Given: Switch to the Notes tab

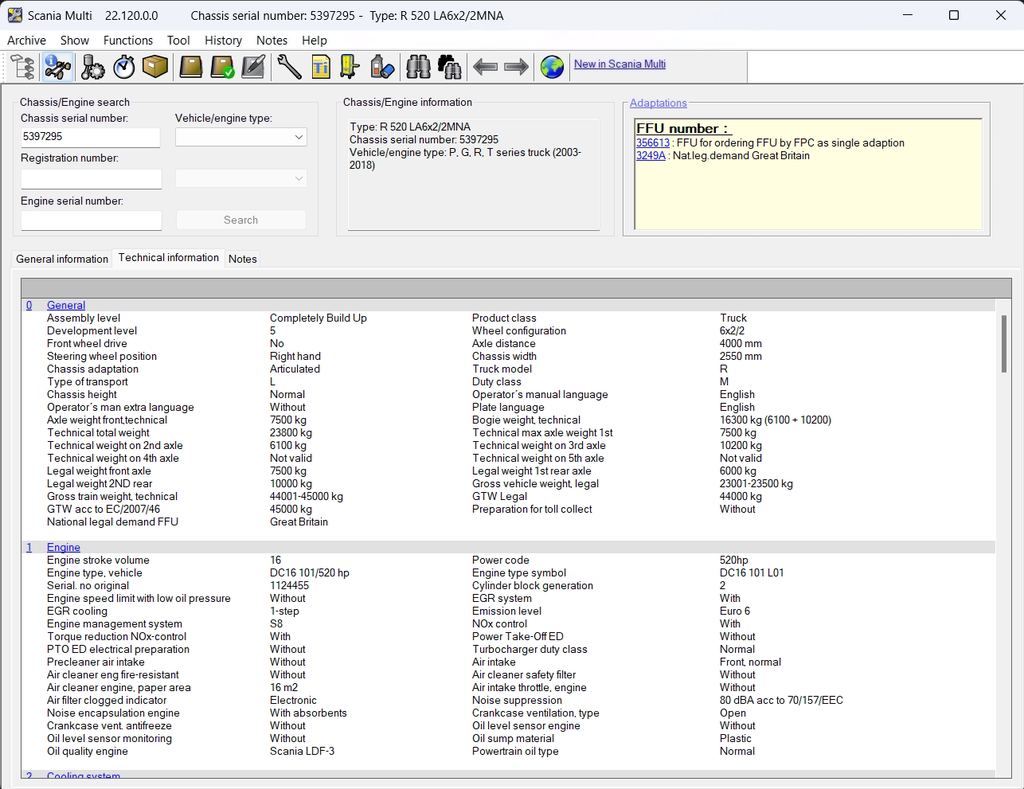Looking at the screenshot, I should [243, 259].
